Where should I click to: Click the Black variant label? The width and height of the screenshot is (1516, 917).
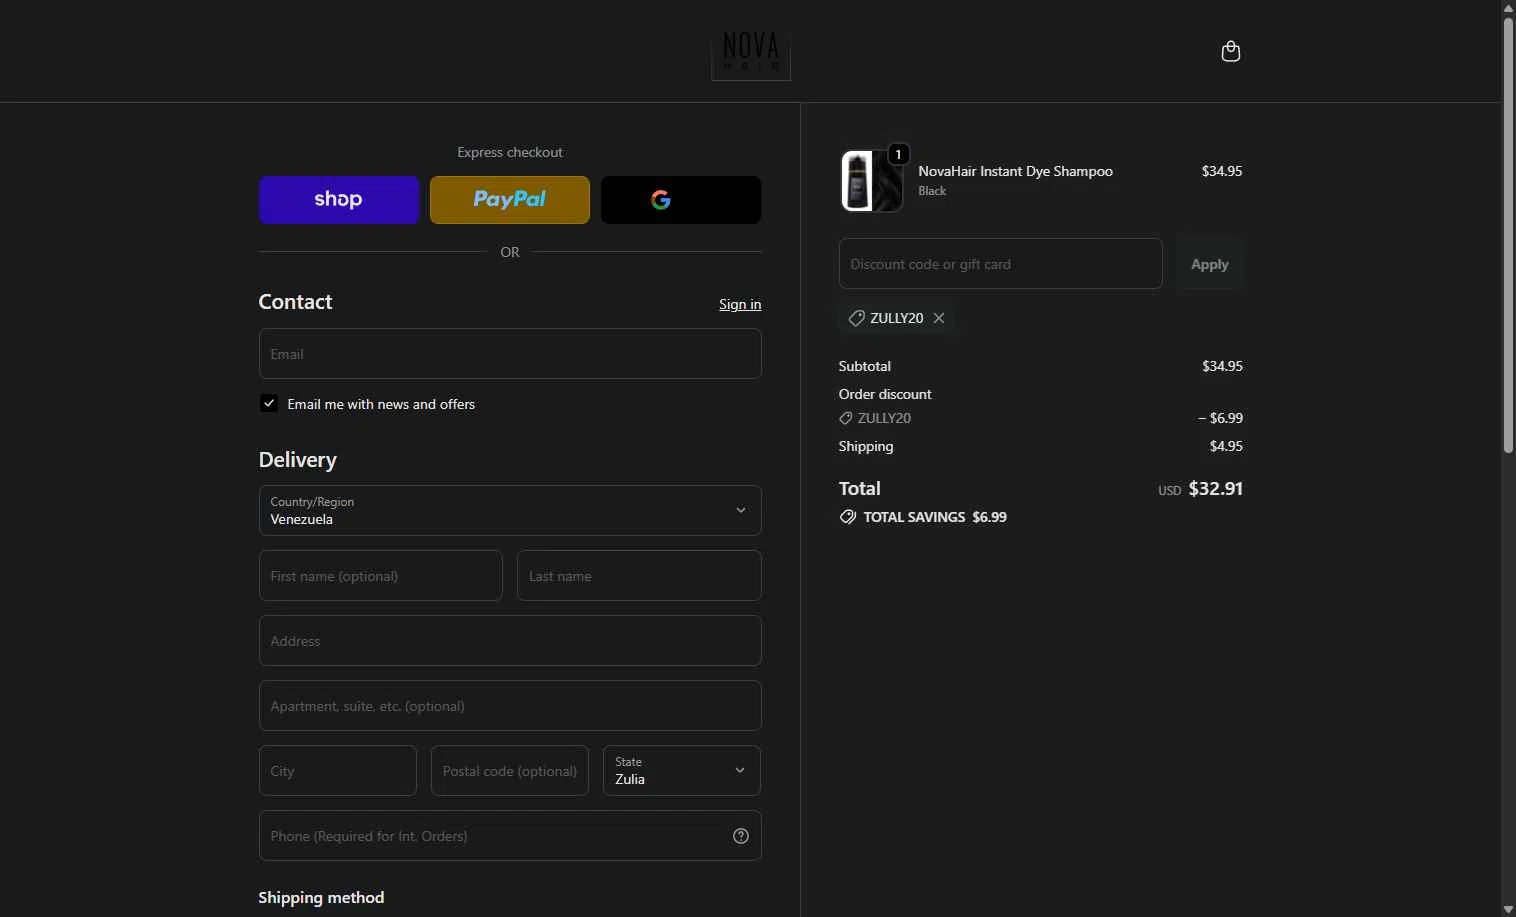point(932,191)
